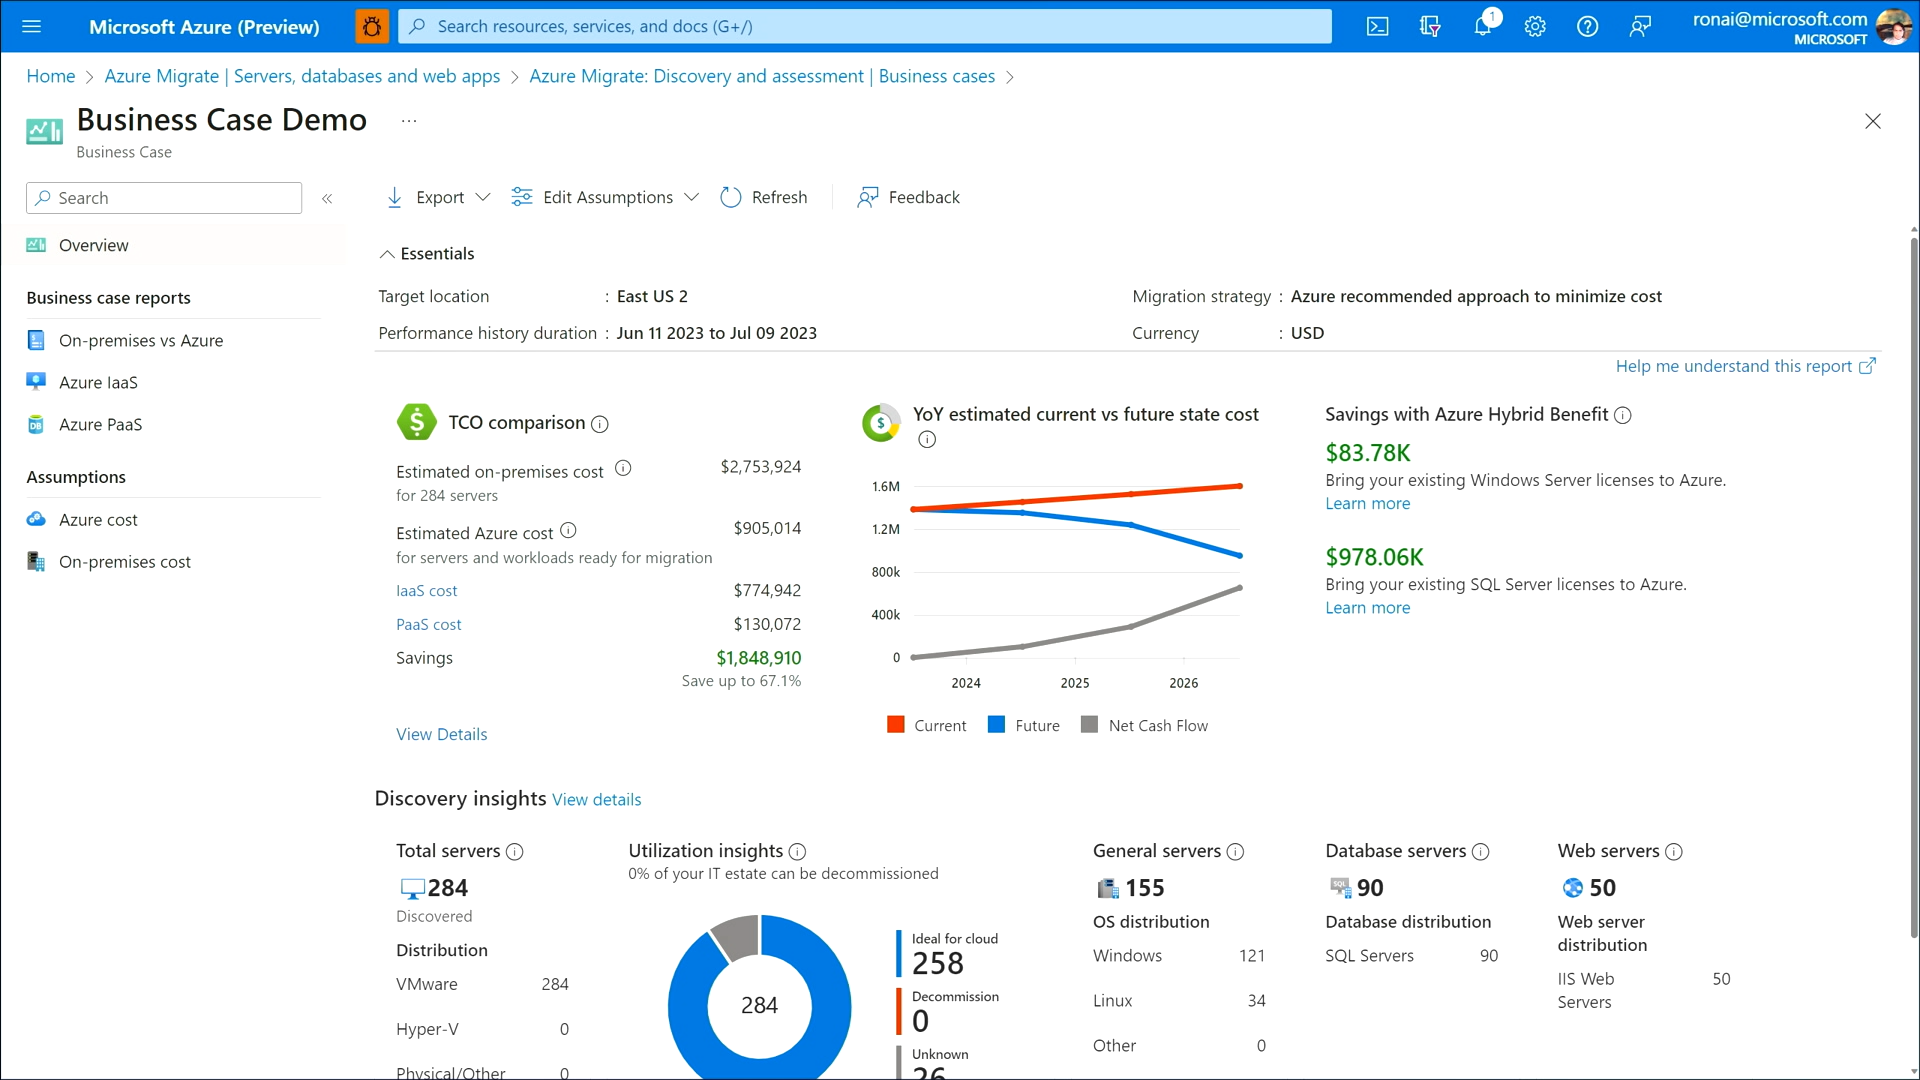Toggle Net Cash Flow legend item

1145,725
